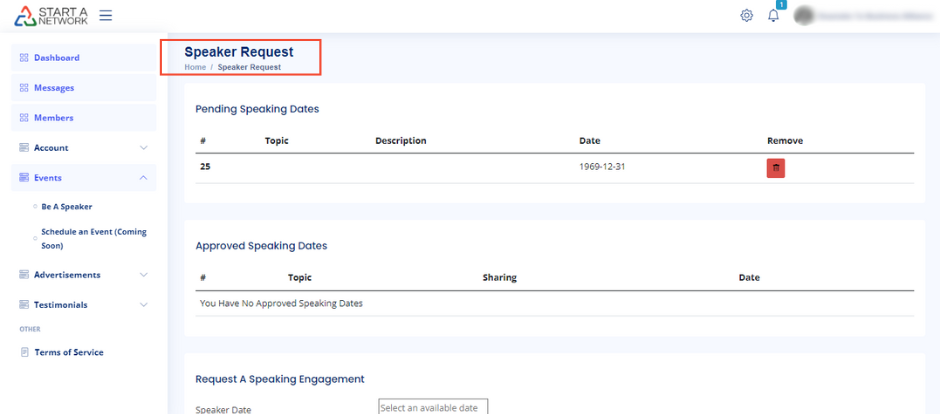Open the notifications bell icon
940x414 pixels.
(x=773, y=16)
